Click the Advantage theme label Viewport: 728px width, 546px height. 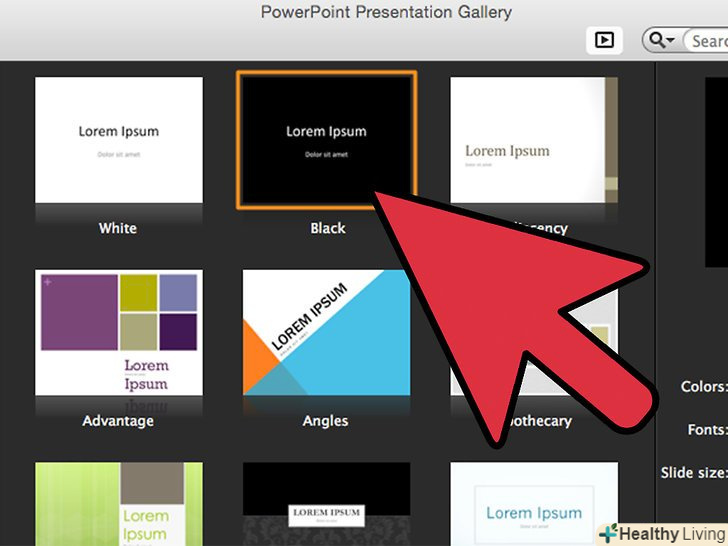click(118, 421)
